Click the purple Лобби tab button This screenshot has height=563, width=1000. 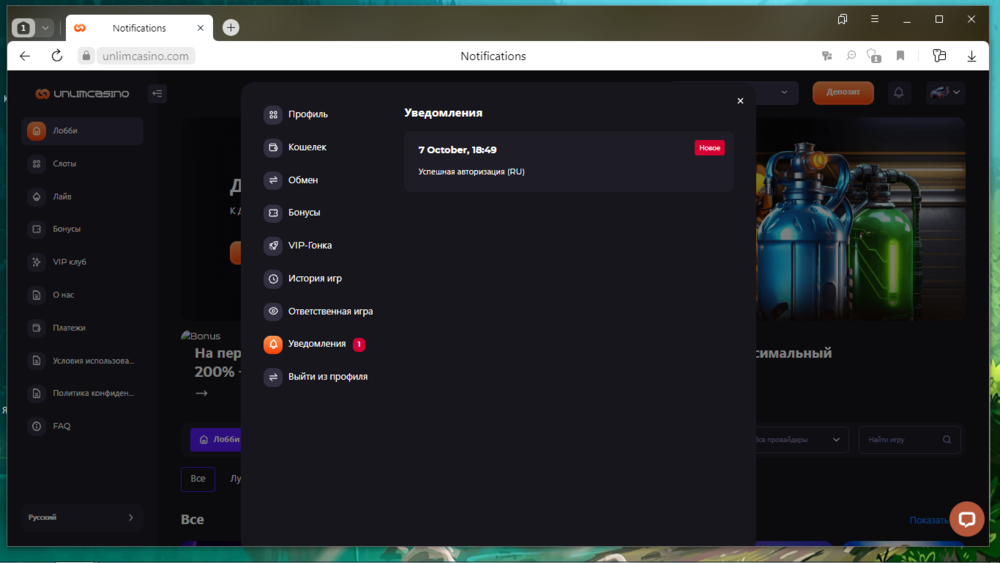click(217, 439)
